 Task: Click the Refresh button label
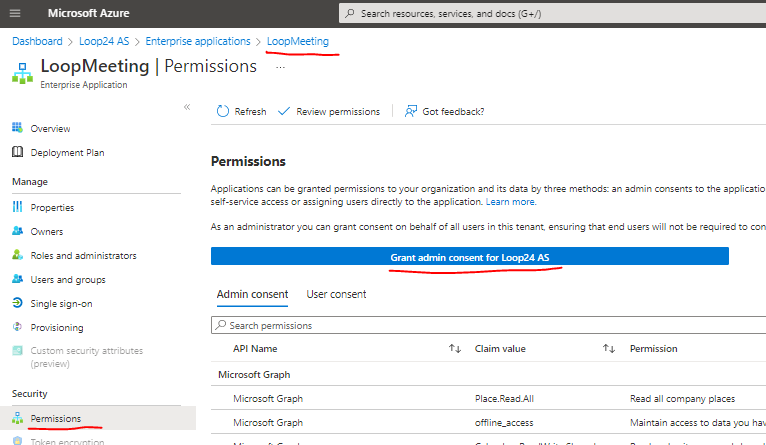pos(250,112)
